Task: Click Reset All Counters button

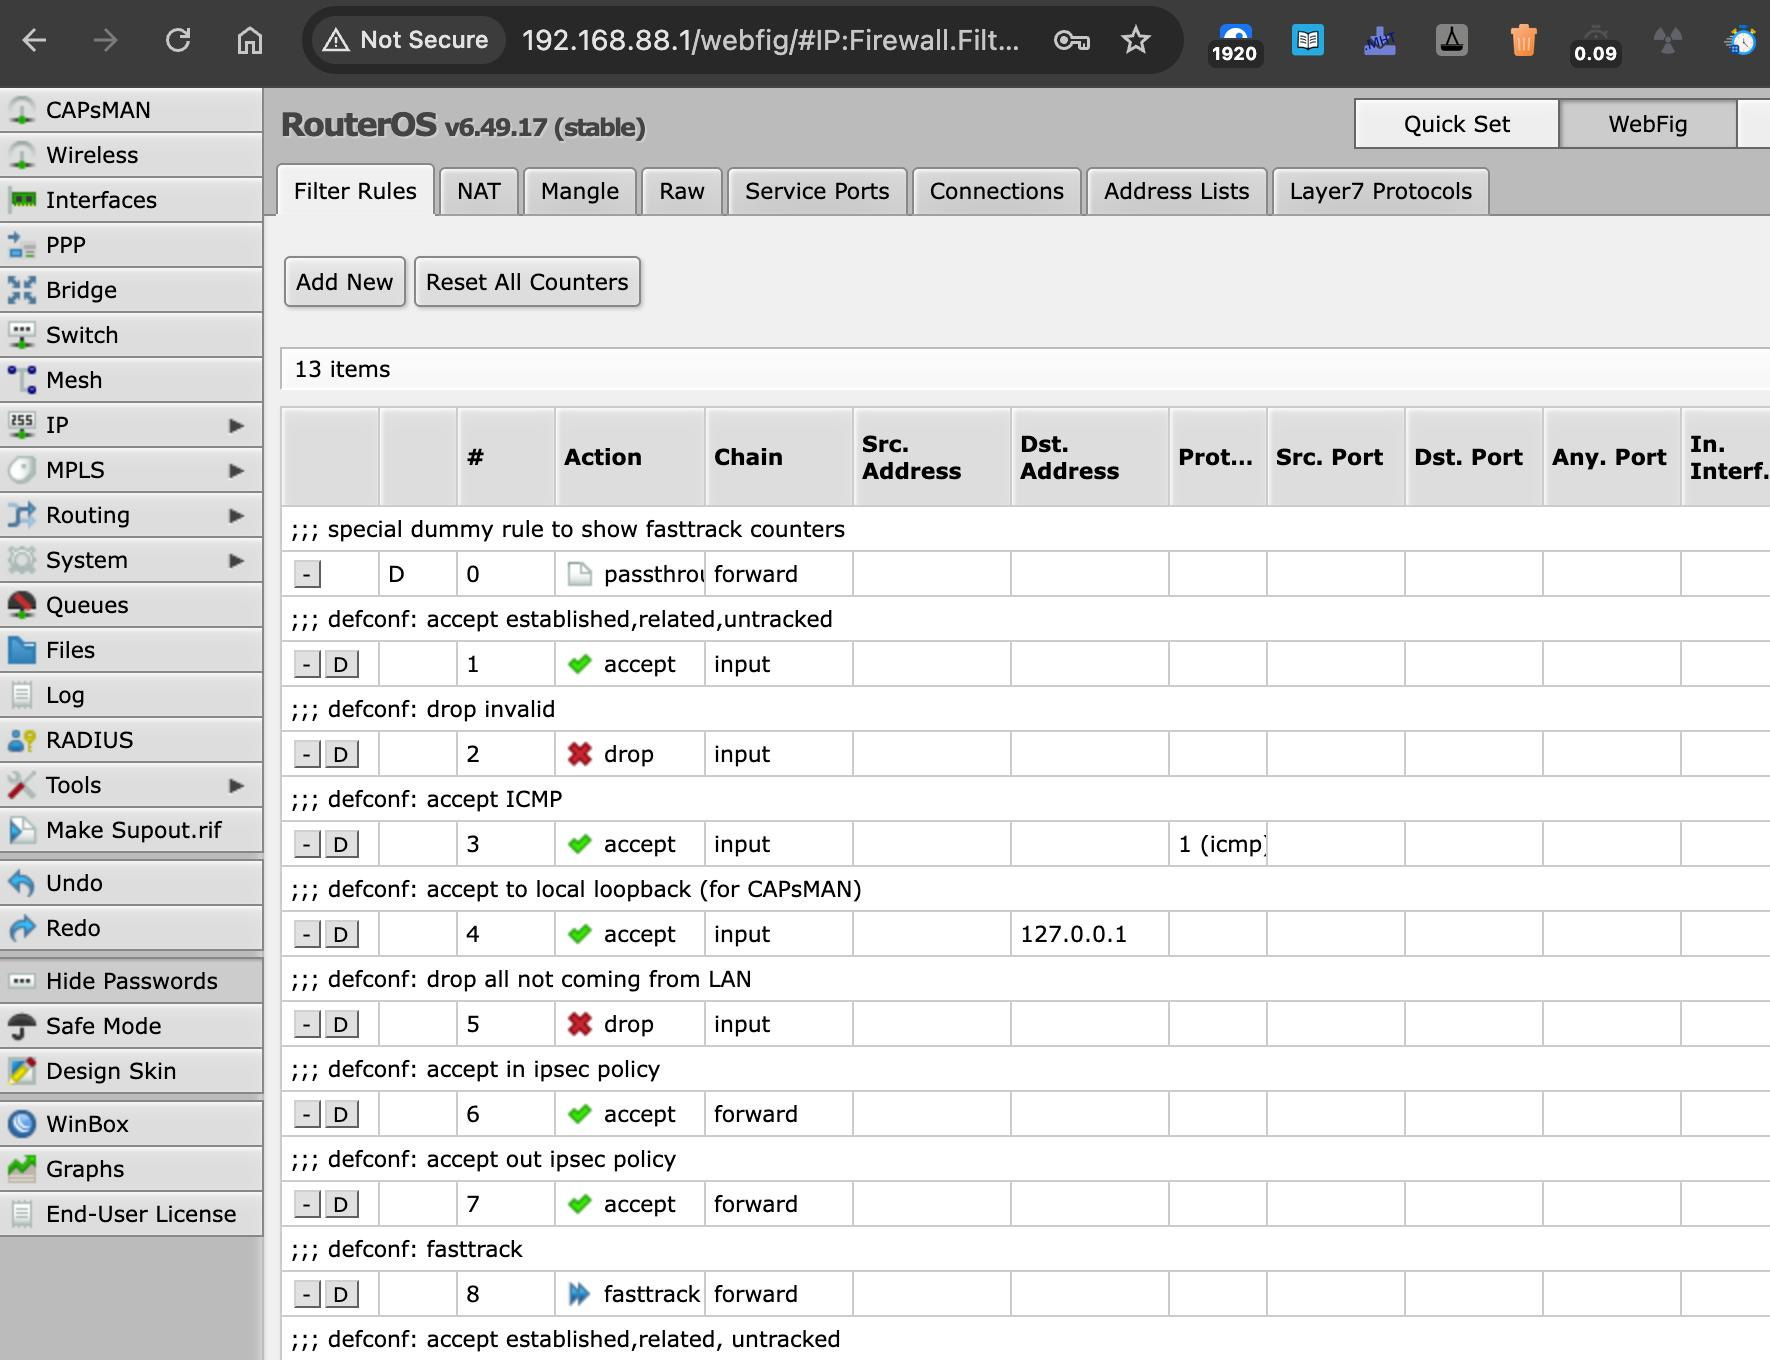Action: [x=527, y=282]
